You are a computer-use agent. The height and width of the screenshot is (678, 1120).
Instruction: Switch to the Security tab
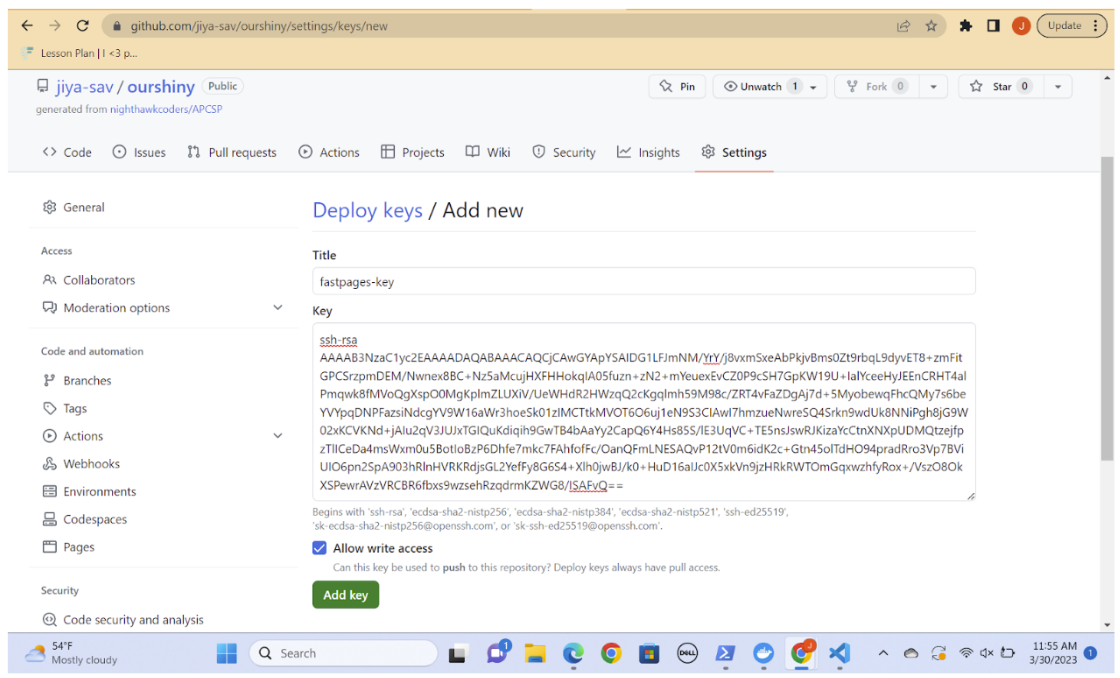click(x=564, y=152)
